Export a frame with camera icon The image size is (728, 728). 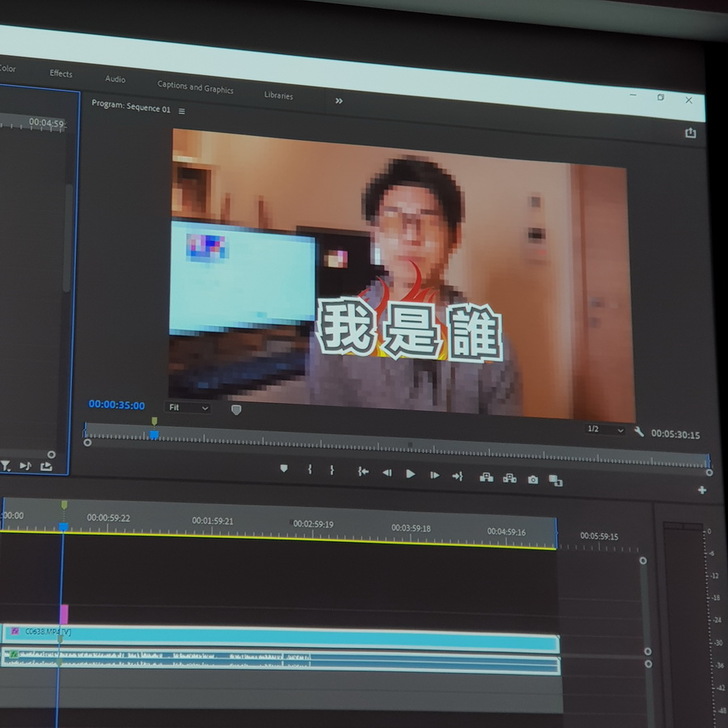click(533, 480)
